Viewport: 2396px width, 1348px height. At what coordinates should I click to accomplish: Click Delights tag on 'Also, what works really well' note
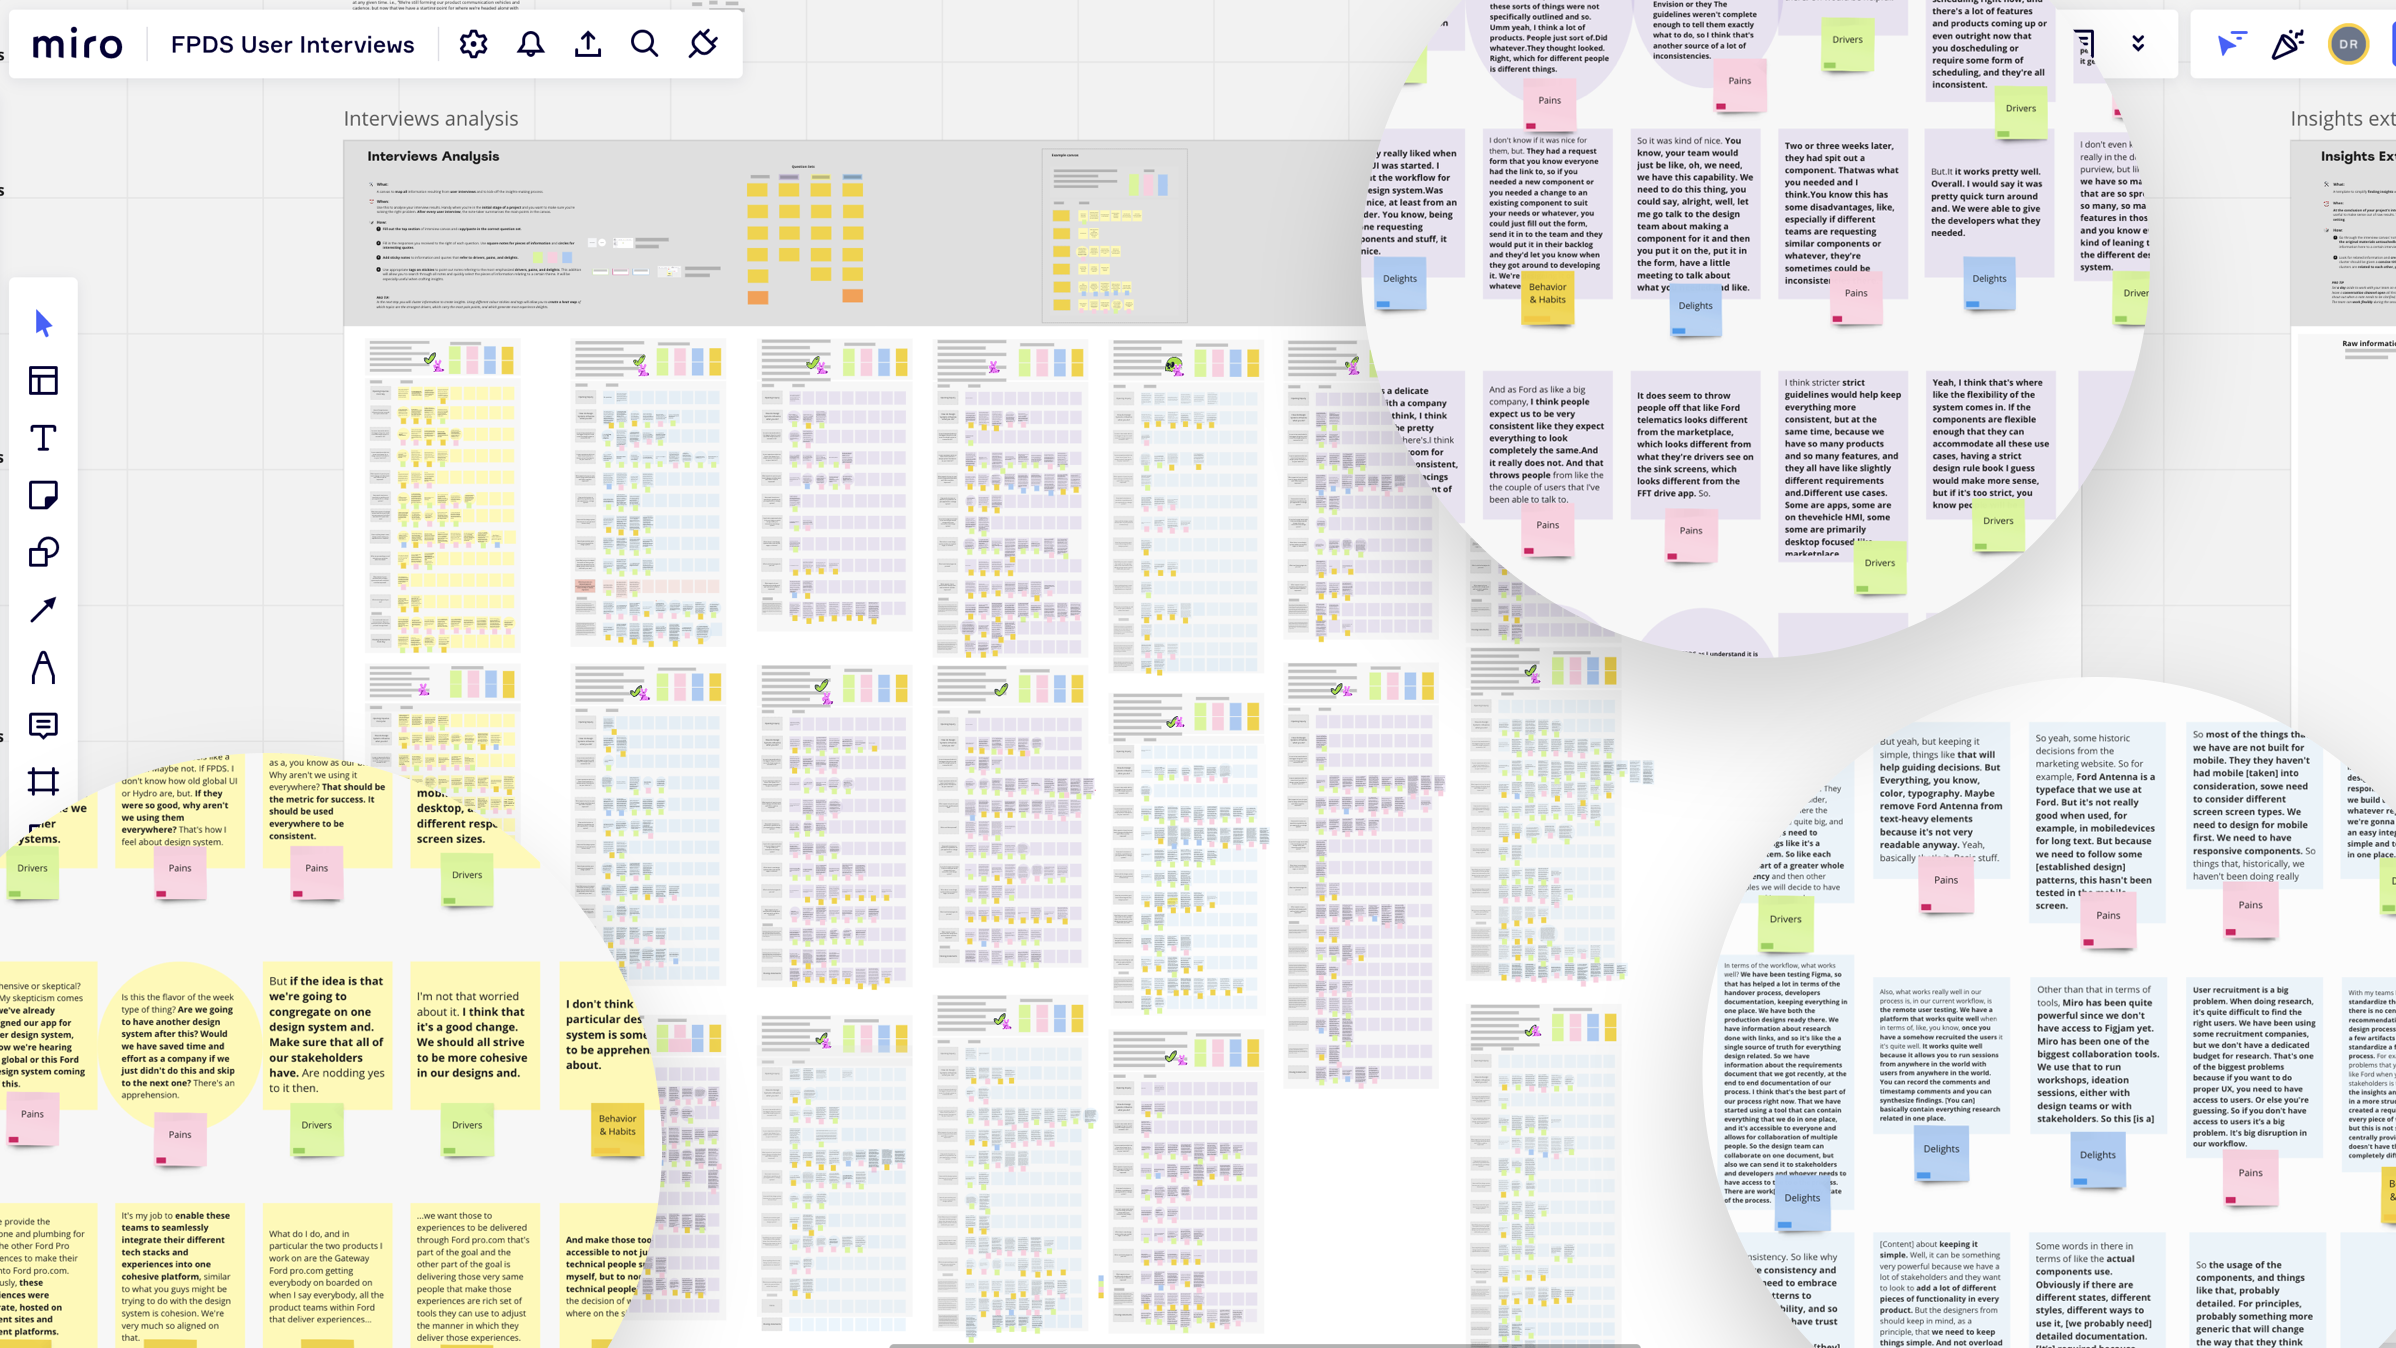tap(1941, 1154)
